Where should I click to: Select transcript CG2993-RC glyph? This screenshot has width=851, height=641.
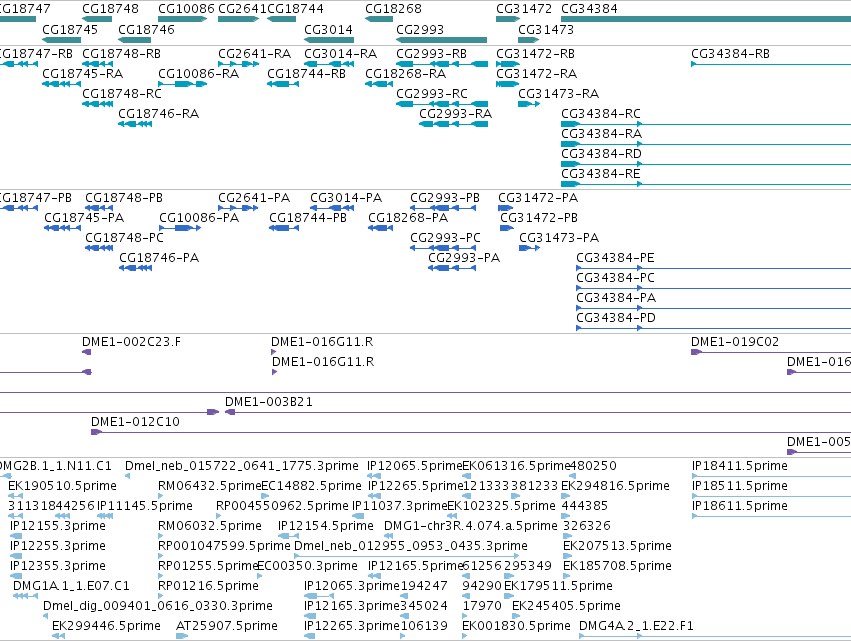442,104
